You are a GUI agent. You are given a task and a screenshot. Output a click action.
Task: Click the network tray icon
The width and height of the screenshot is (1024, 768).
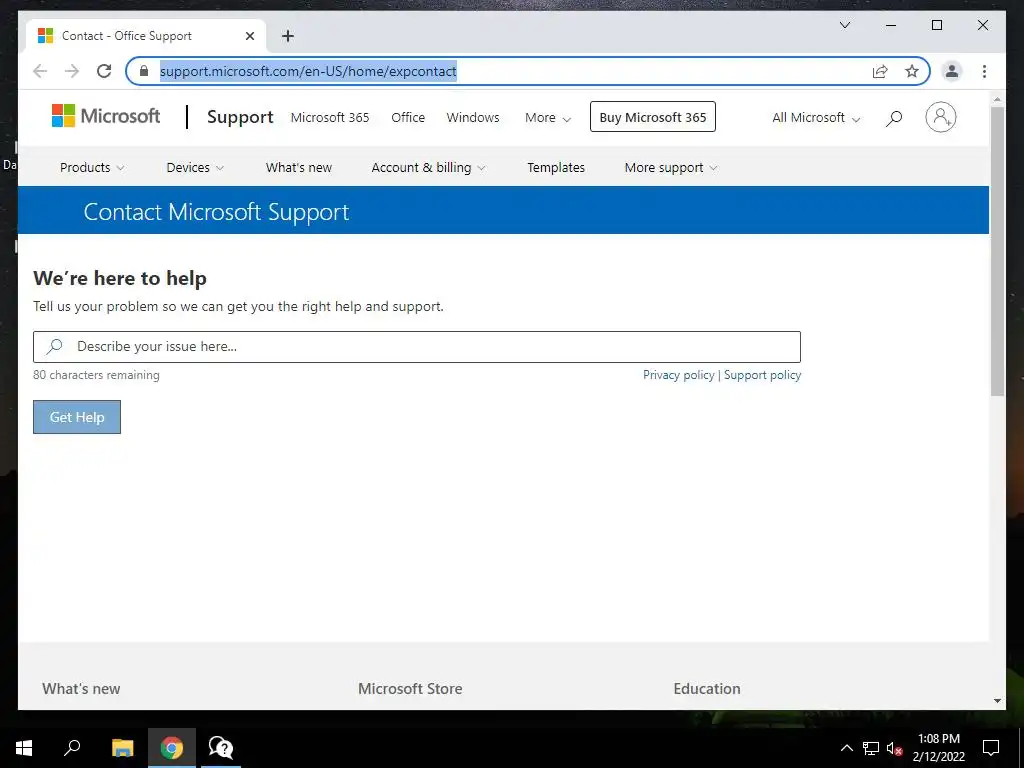point(870,748)
